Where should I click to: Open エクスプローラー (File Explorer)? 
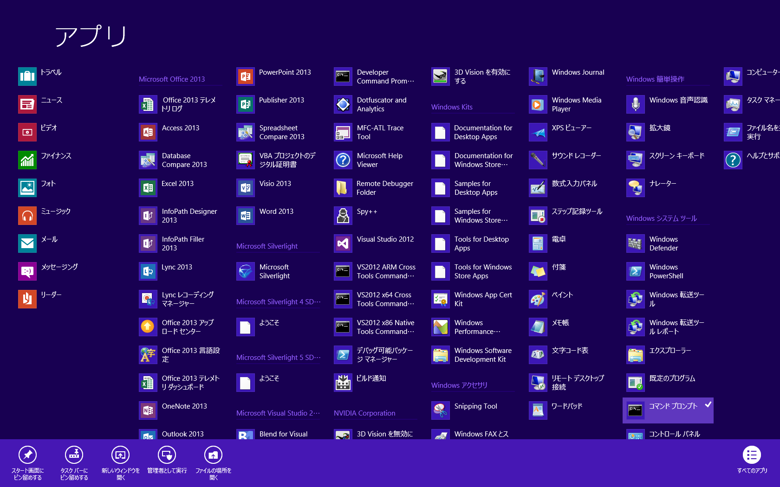(659, 355)
